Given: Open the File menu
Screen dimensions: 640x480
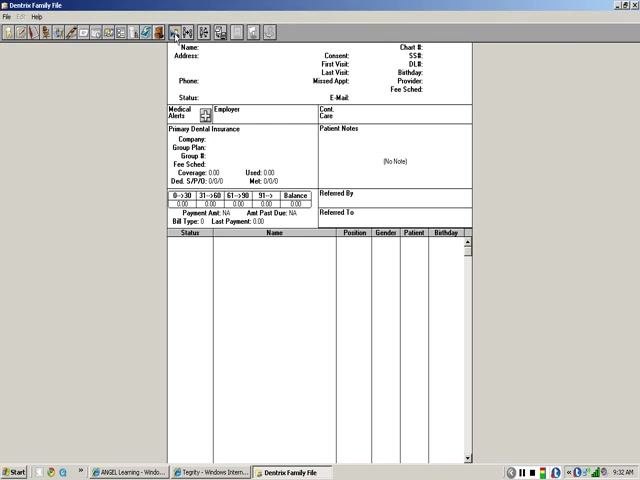Looking at the screenshot, I should [7, 17].
